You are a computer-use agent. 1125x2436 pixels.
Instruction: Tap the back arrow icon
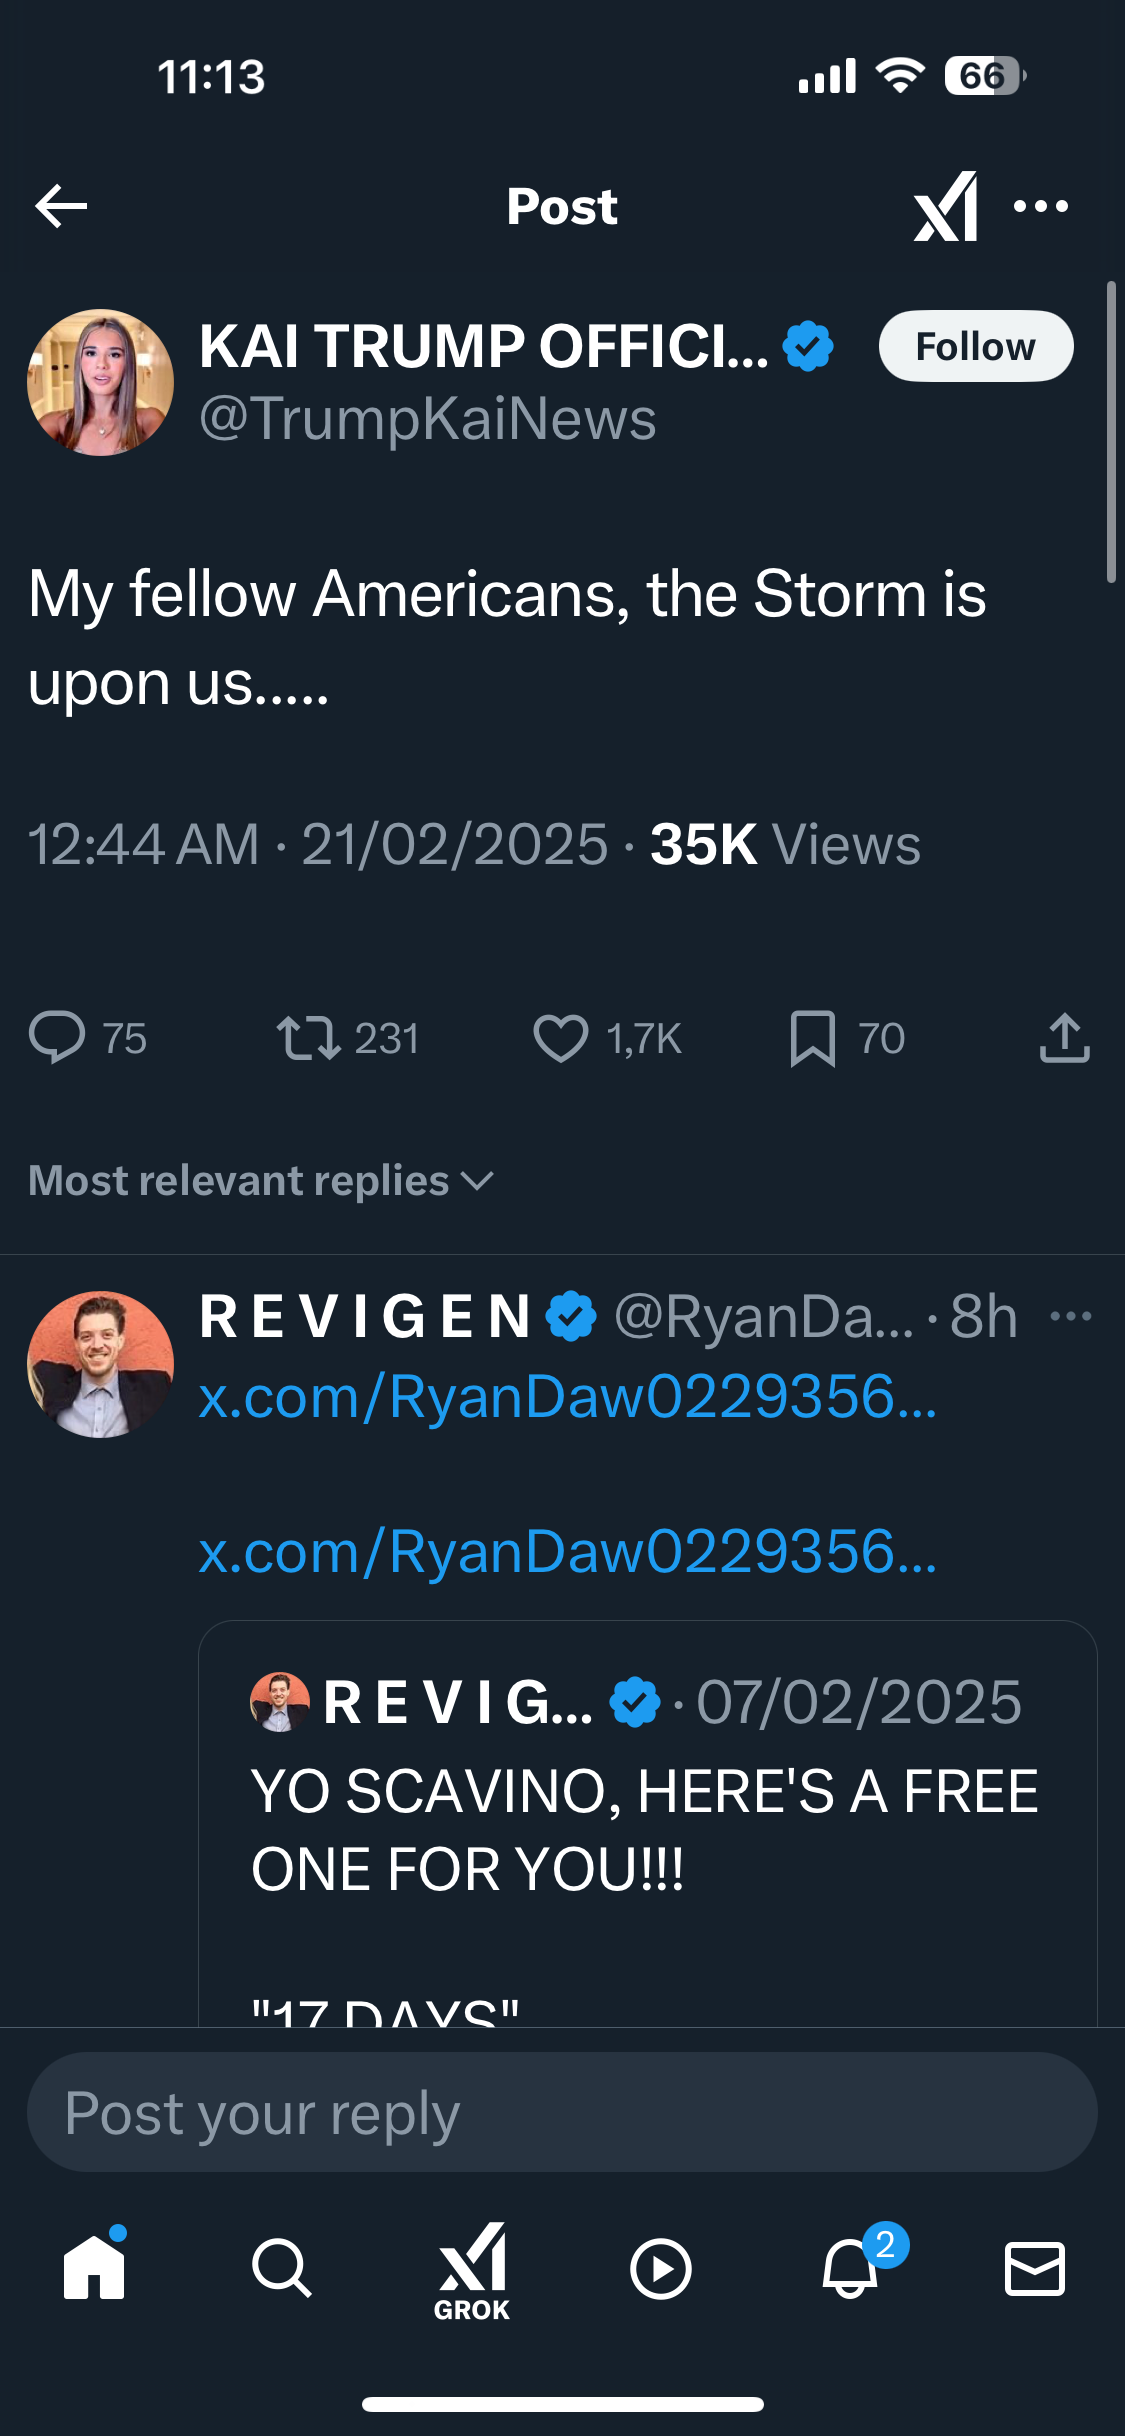click(x=62, y=207)
